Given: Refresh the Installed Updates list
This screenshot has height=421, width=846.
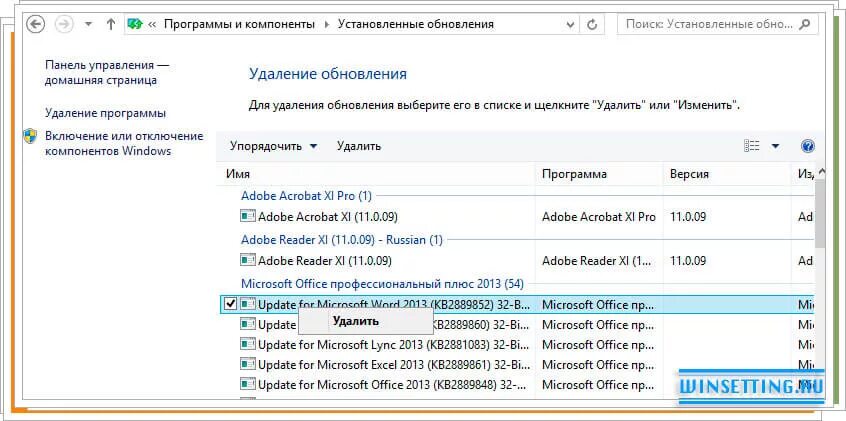Looking at the screenshot, I should tap(592, 24).
